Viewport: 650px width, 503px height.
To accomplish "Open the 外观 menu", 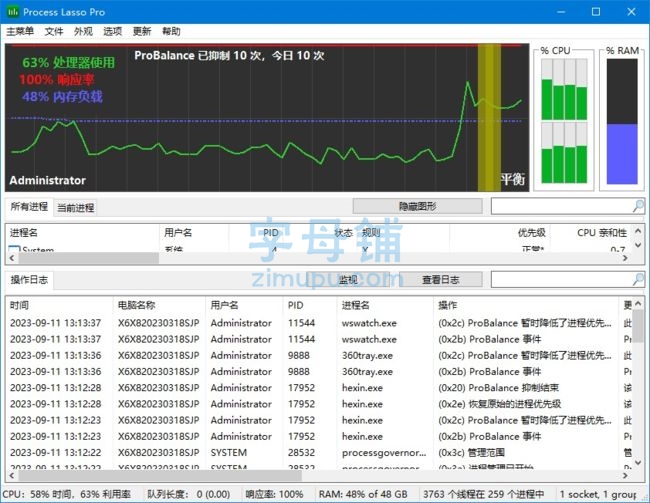I will pyautogui.click(x=83, y=31).
